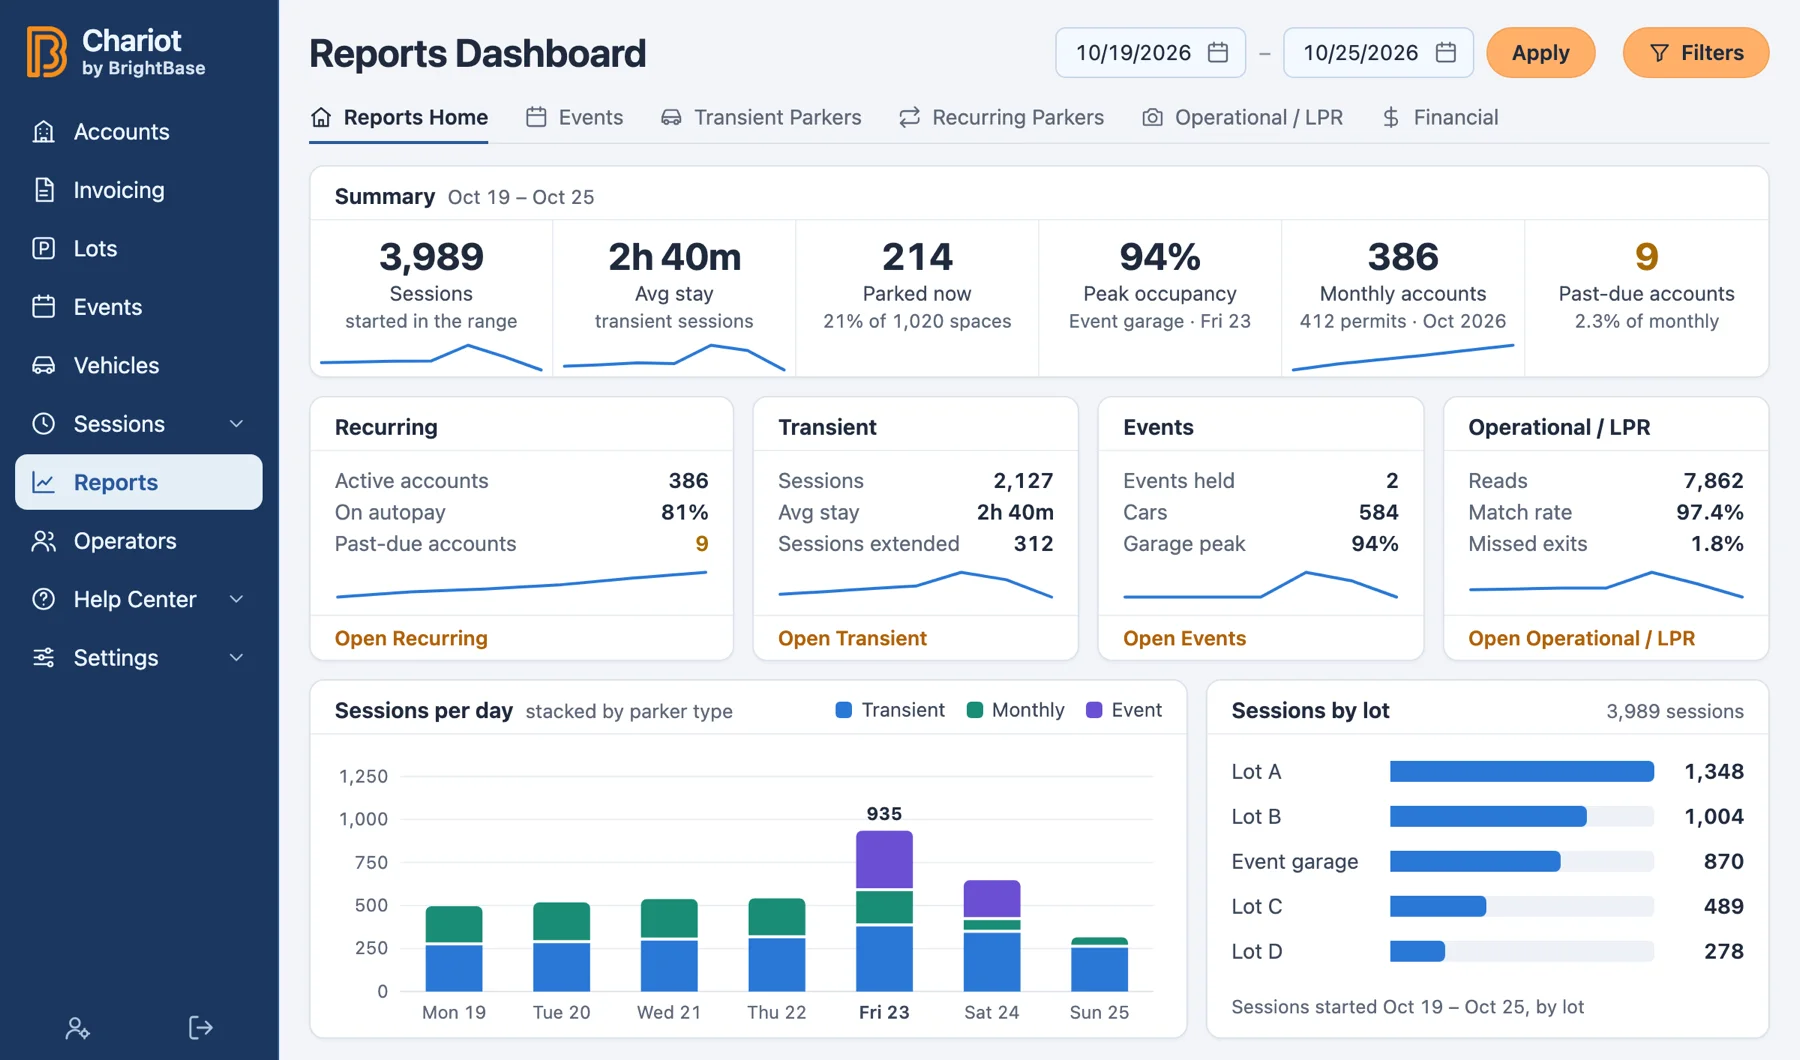Click the Events calendar icon in sidebar
This screenshot has height=1060, width=1800.
[x=44, y=307]
